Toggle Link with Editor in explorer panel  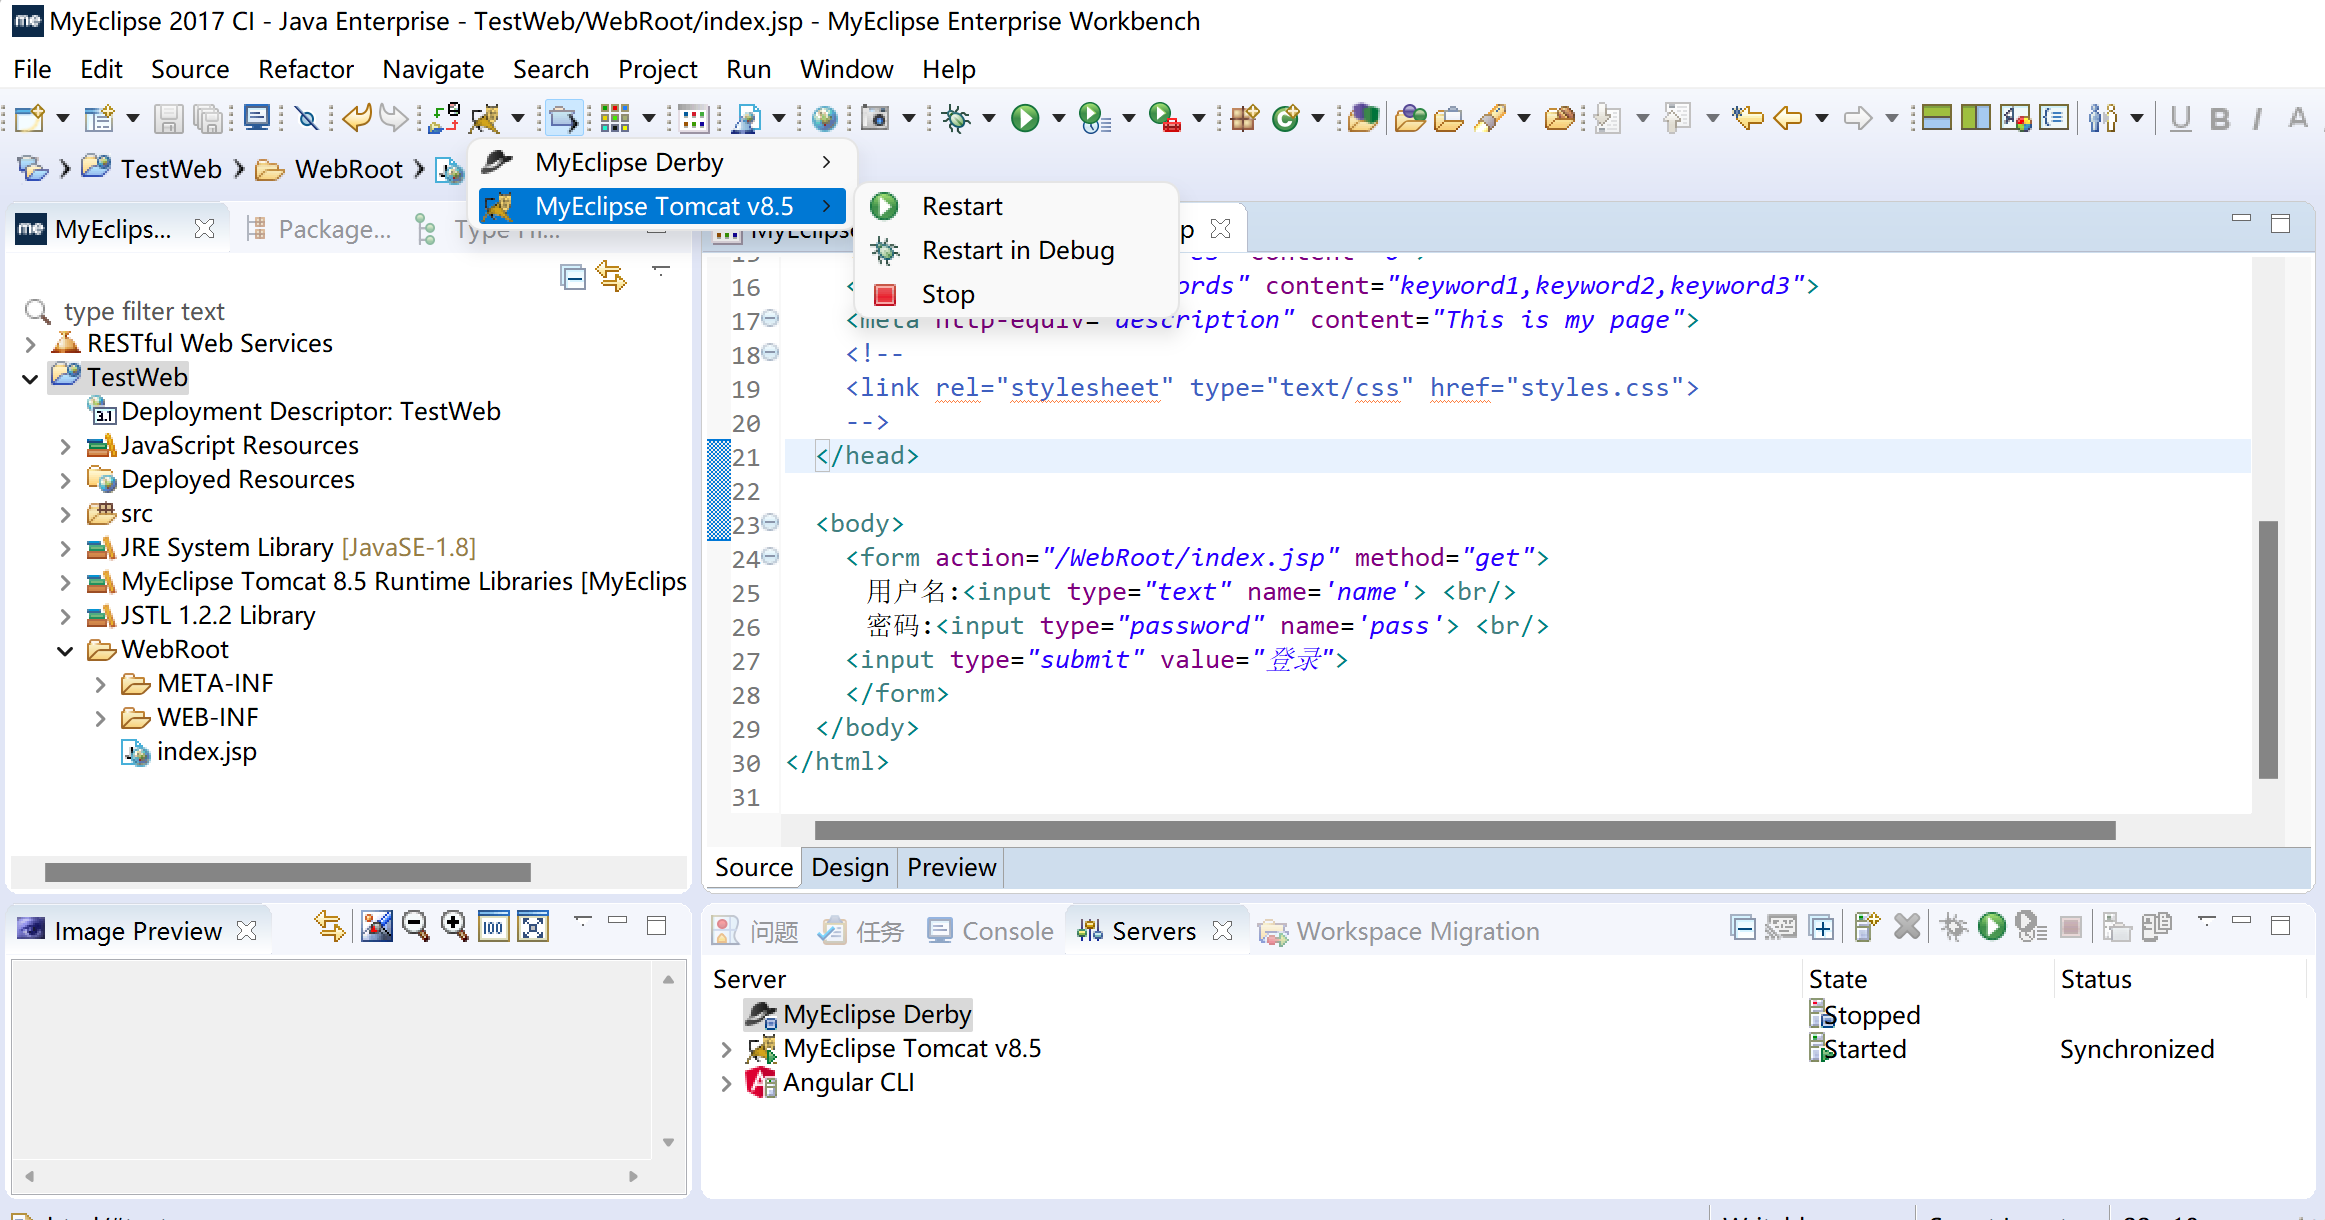[x=611, y=276]
